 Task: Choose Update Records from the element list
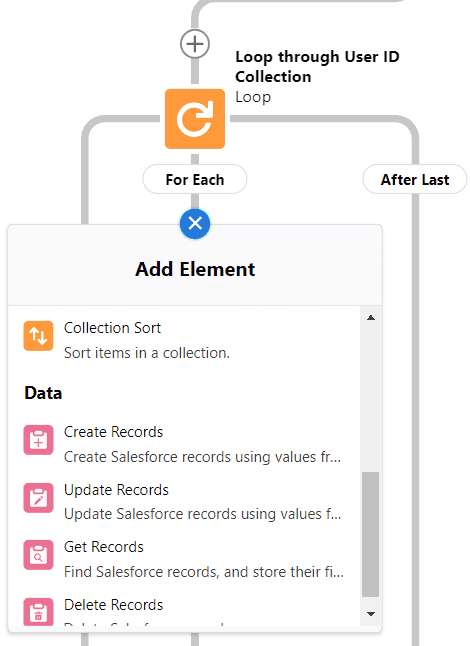[184, 501]
